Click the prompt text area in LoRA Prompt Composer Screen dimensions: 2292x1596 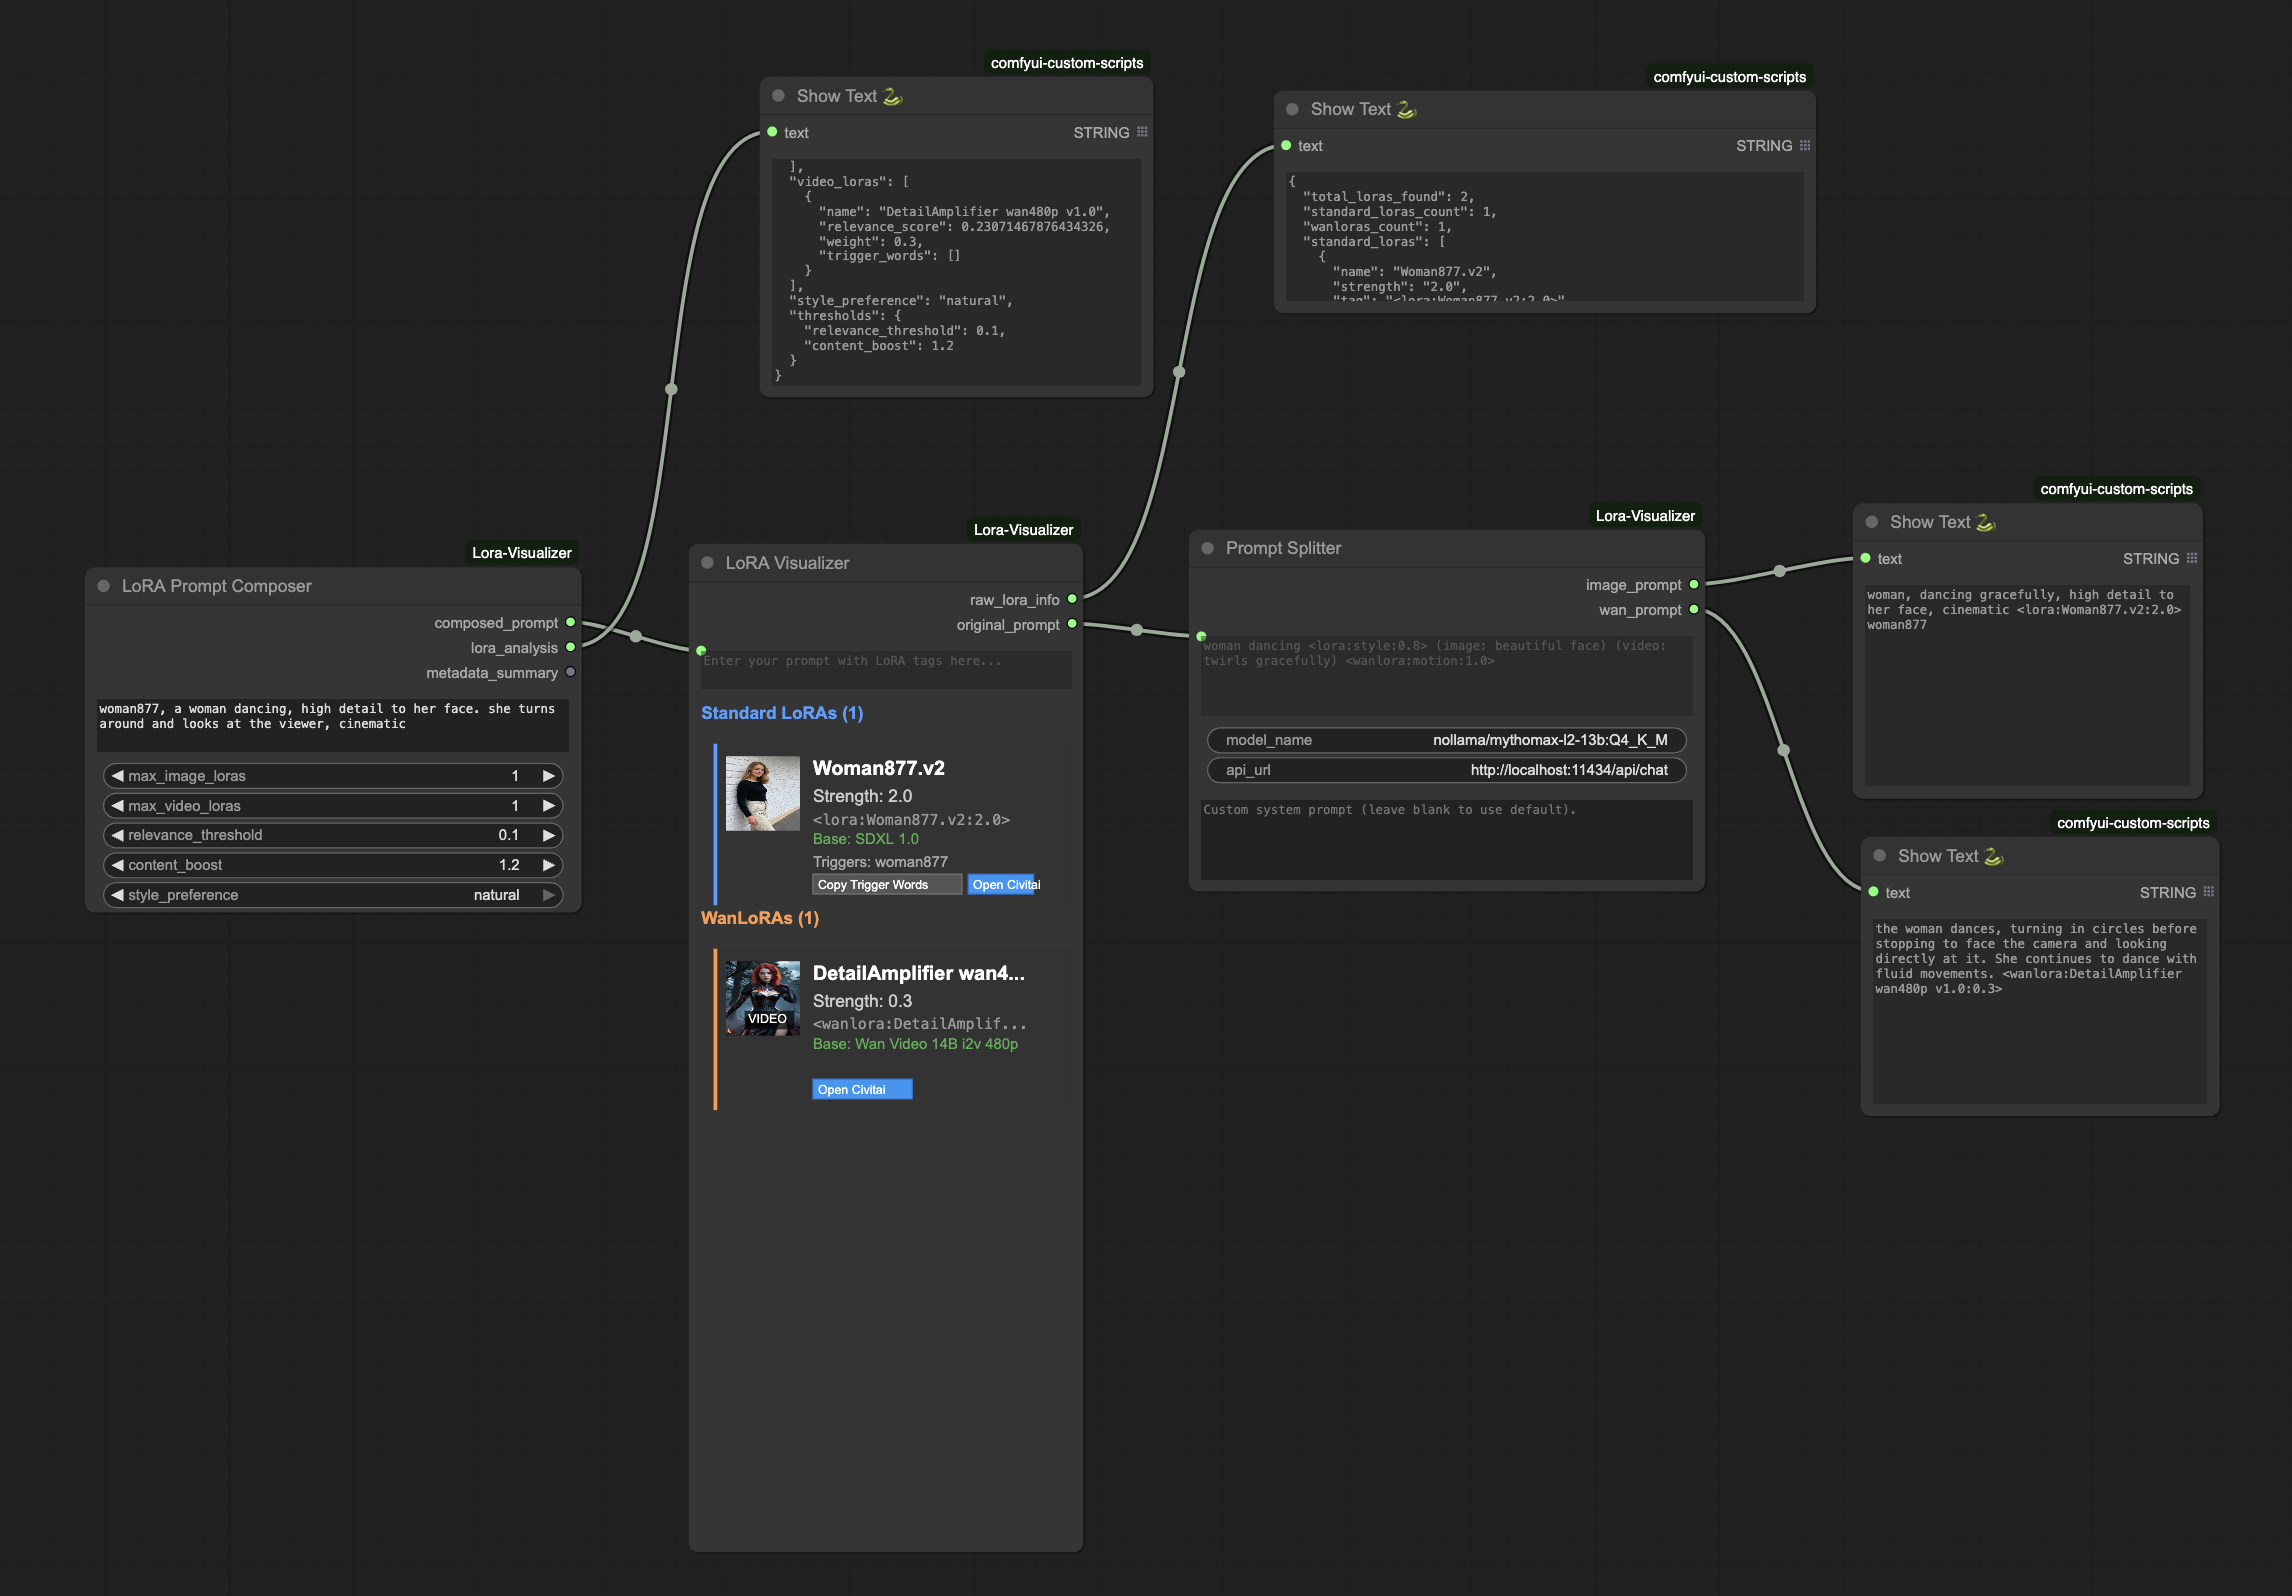pyautogui.click(x=333, y=725)
